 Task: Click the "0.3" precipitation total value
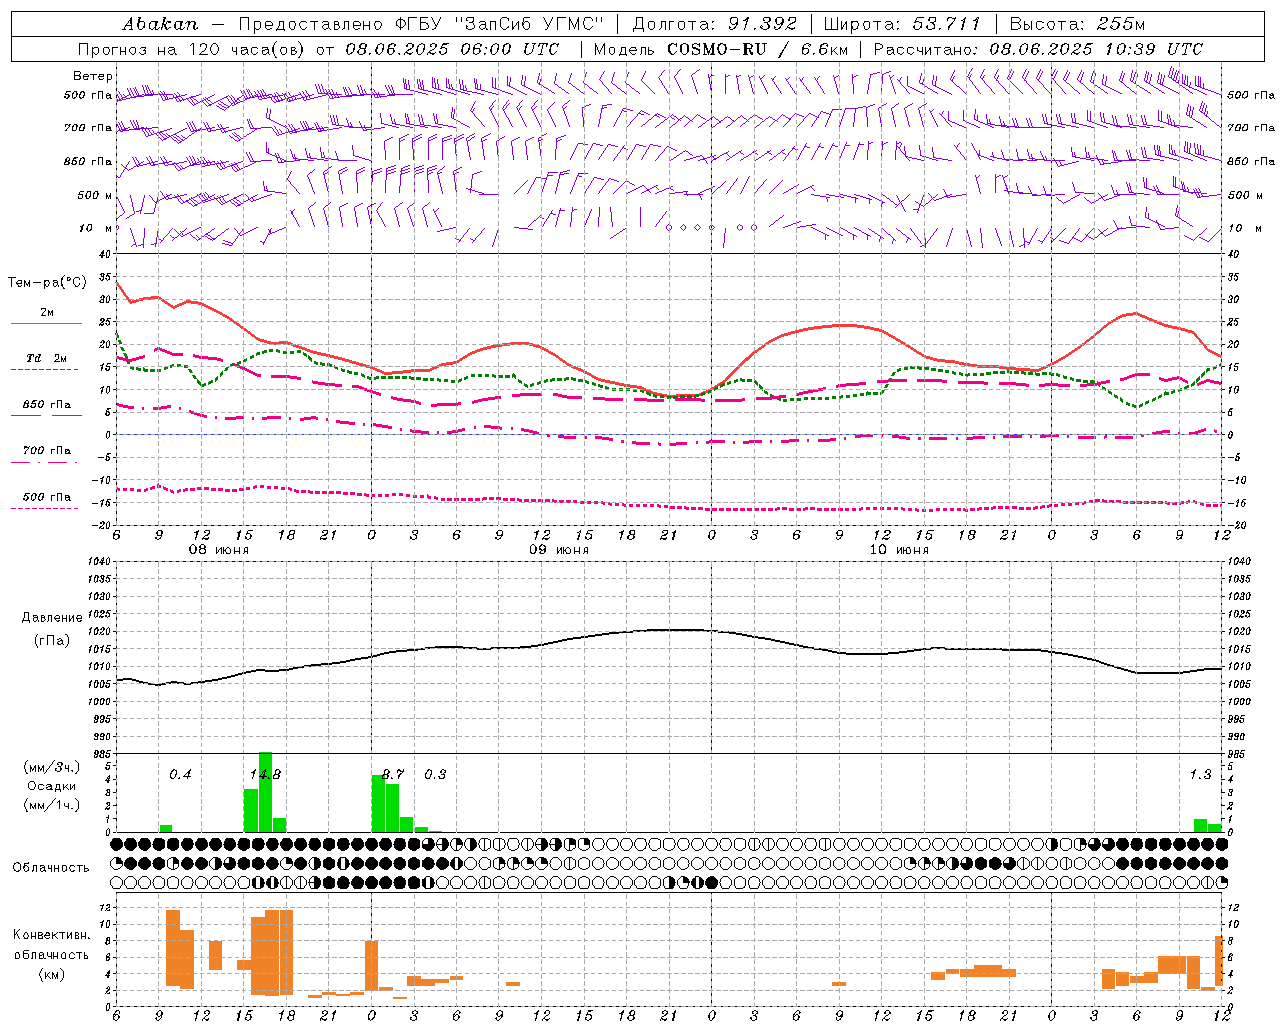[435, 774]
